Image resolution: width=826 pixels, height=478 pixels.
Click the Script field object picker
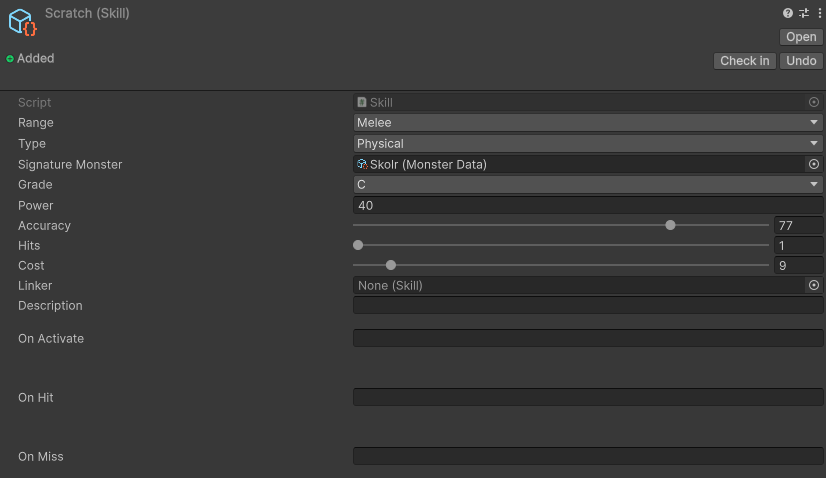pyautogui.click(x=814, y=102)
